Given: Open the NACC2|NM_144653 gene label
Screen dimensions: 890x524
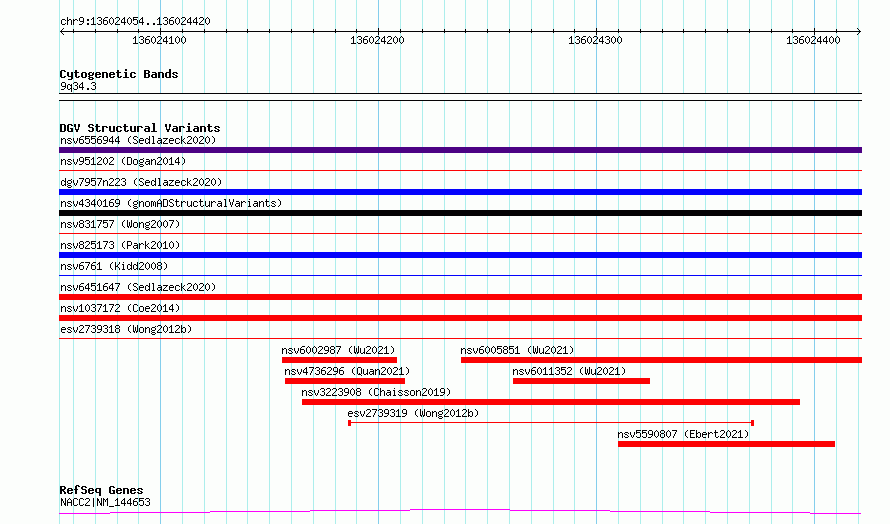Looking at the screenshot, I should [106, 502].
